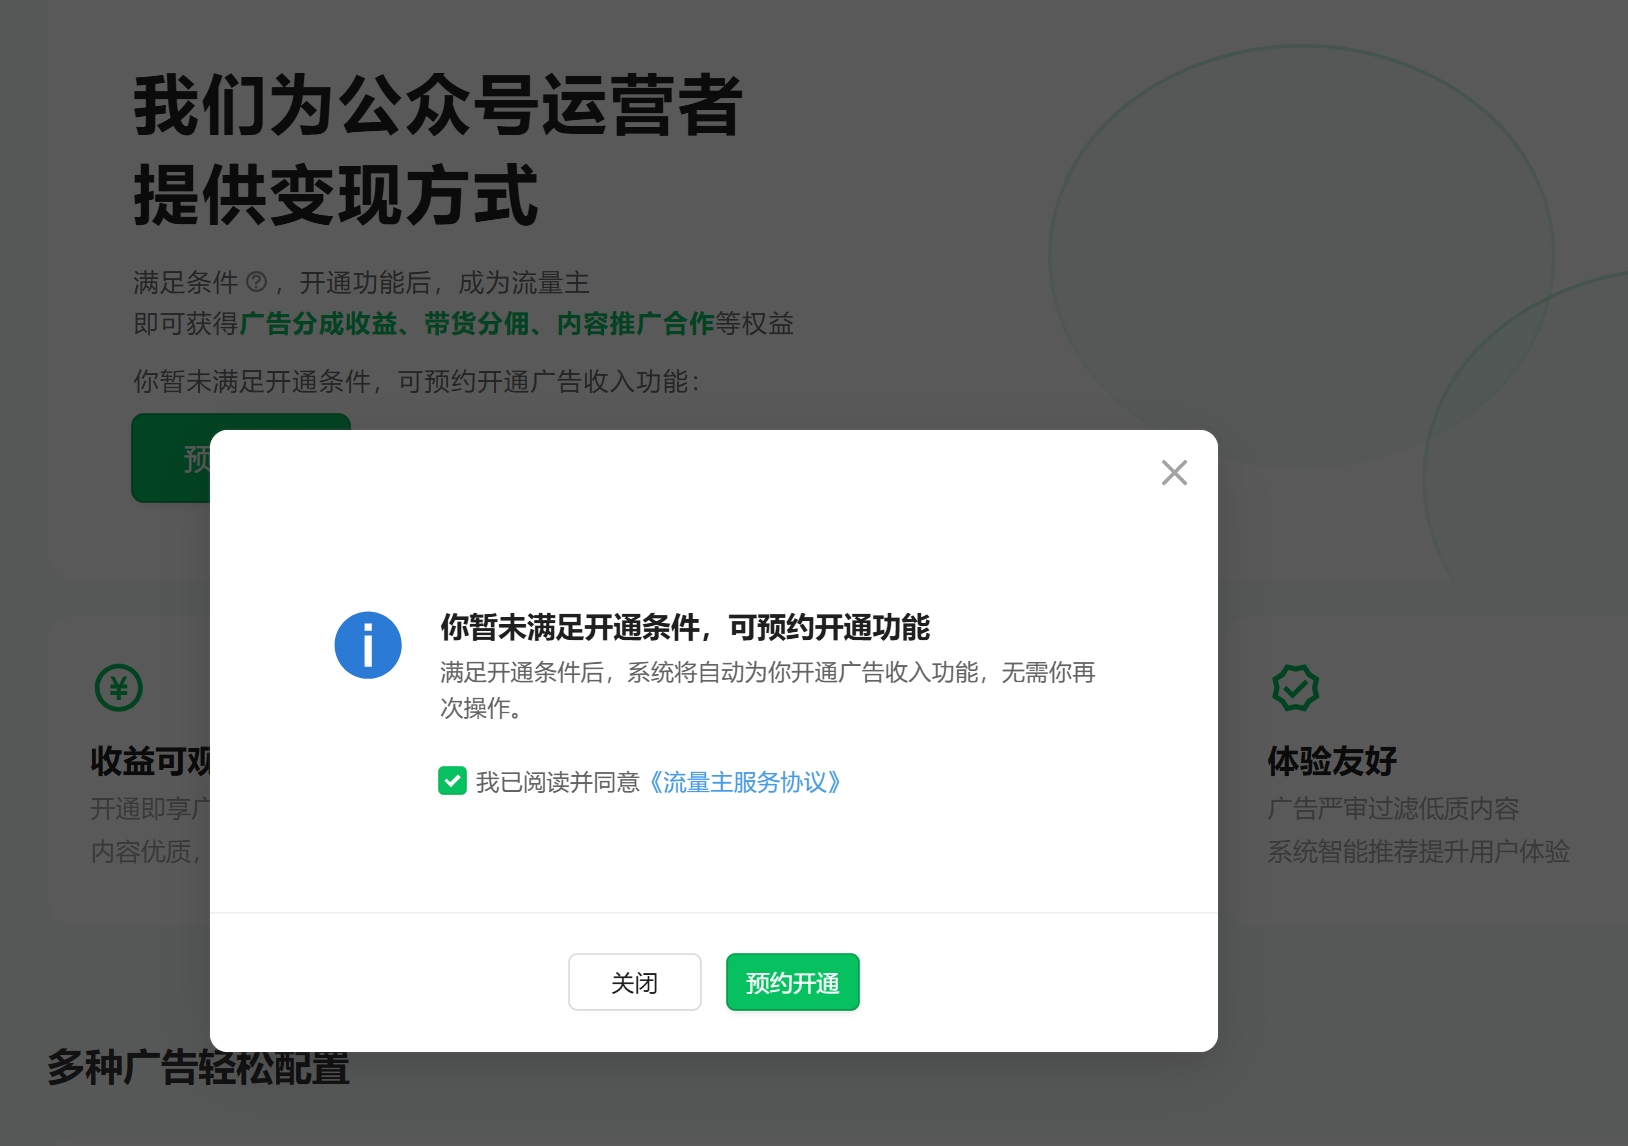Click the dialog description starting 满足开通条件后
This screenshot has height=1146, width=1628.
[x=768, y=690]
